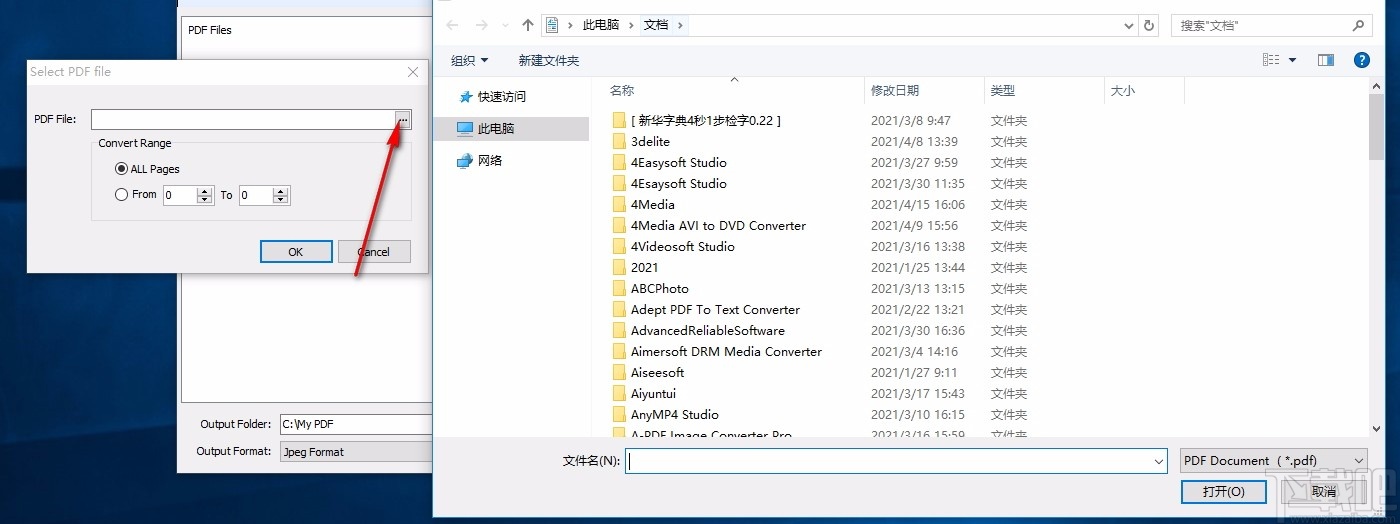Screen dimensions: 1400x524
Task: Click the file list vertical scrollbar
Action: (1377, 258)
